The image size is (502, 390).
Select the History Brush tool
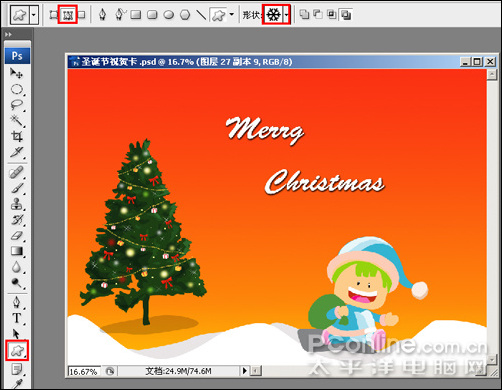(17, 220)
